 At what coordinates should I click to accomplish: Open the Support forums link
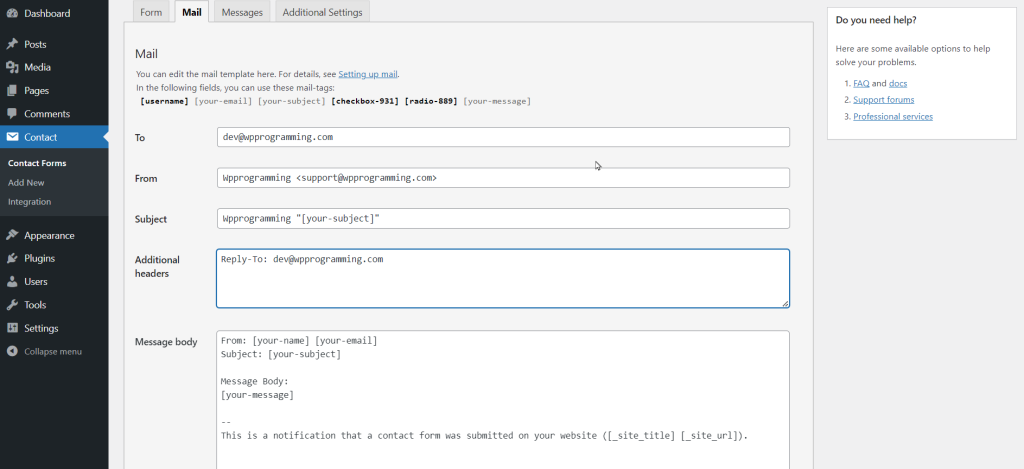883,100
